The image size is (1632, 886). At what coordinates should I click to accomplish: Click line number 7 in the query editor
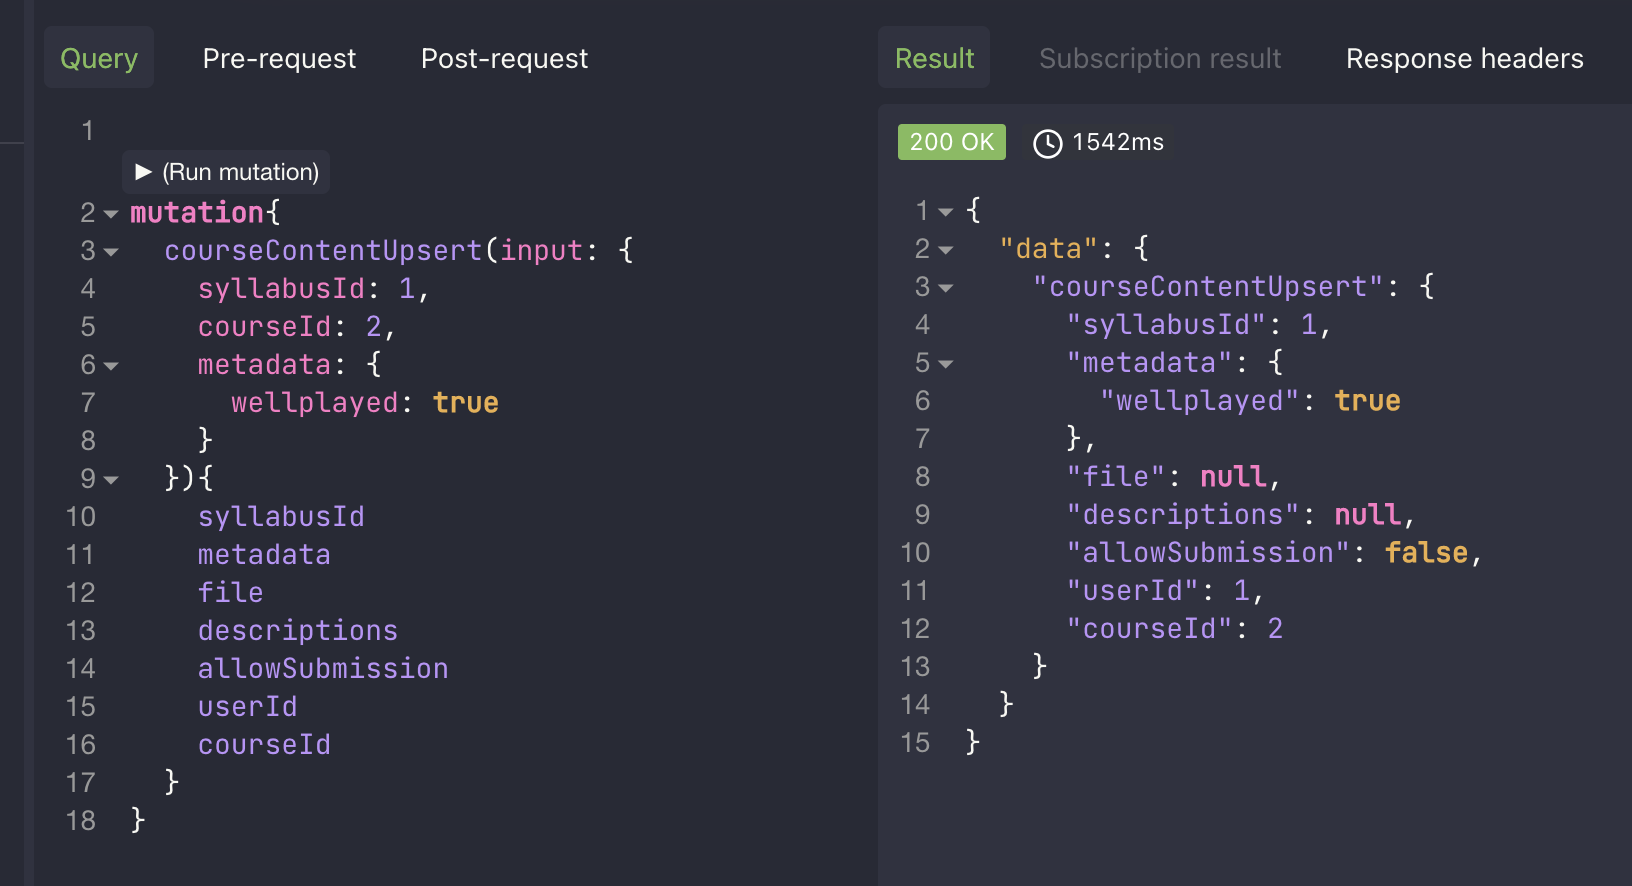[x=87, y=402]
